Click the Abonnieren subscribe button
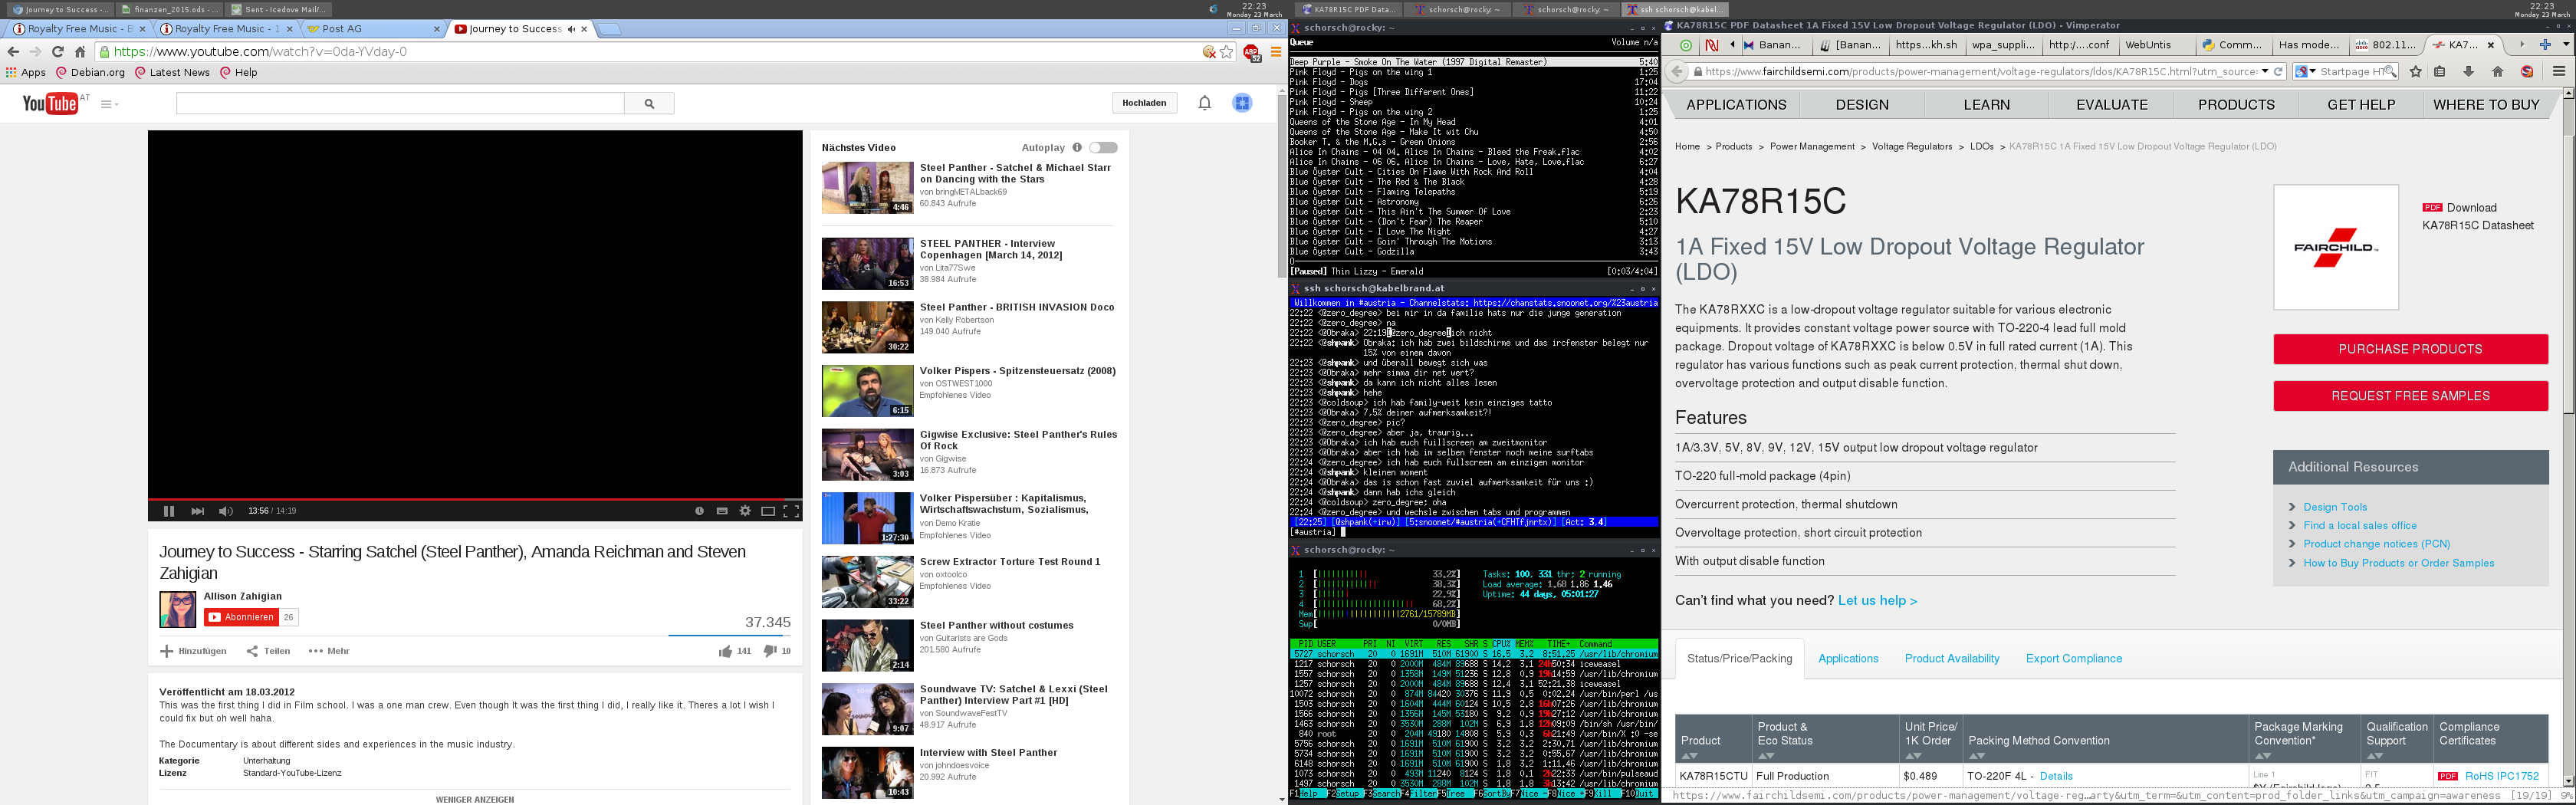The height and width of the screenshot is (805, 2576). pyautogui.click(x=241, y=617)
